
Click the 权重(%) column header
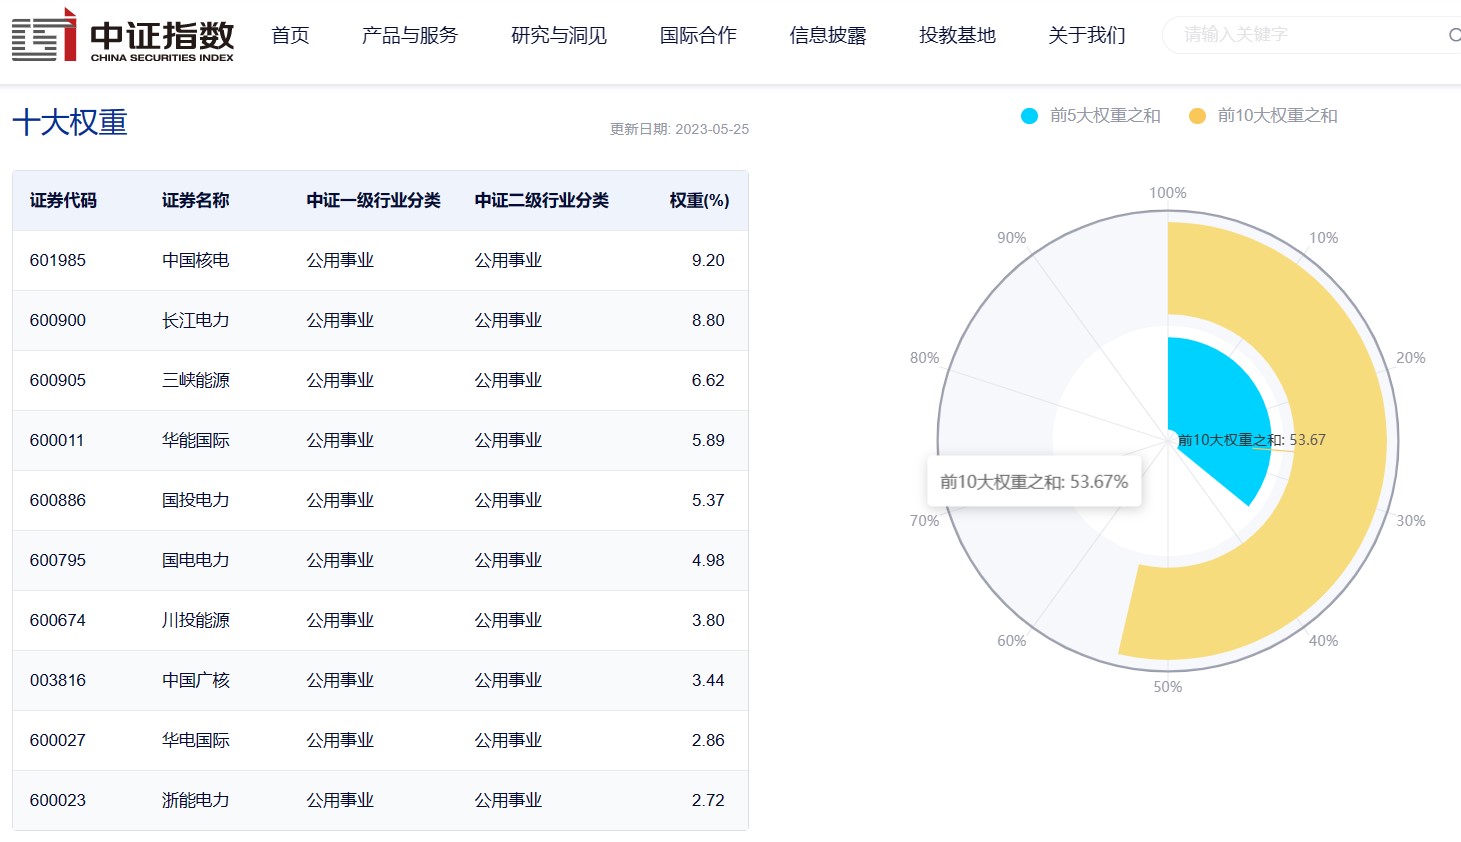700,201
